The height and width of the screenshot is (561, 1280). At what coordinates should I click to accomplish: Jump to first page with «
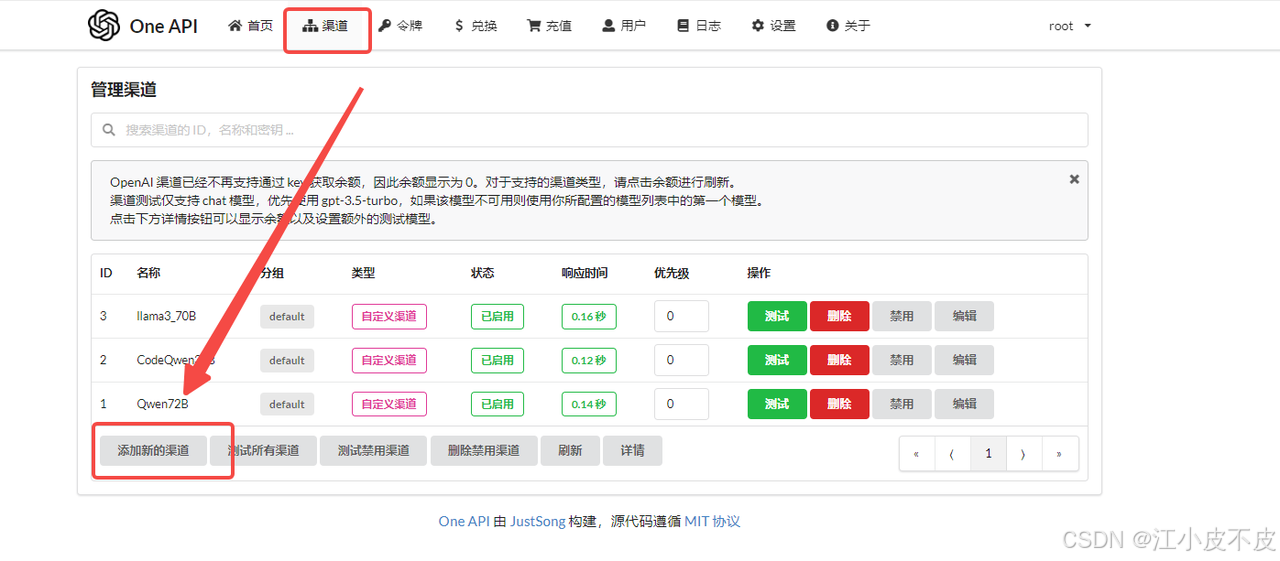(916, 454)
